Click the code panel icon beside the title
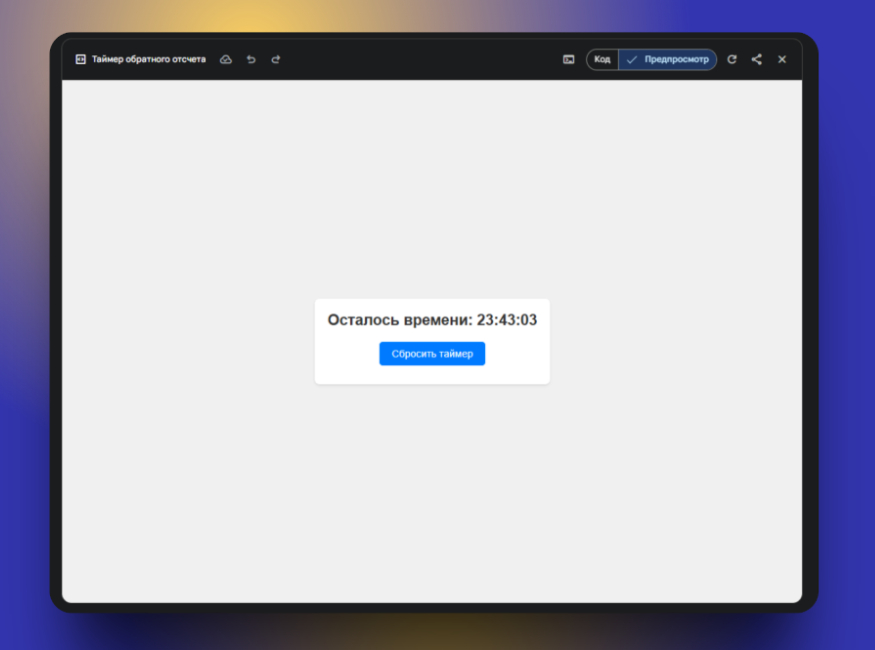This screenshot has height=650, width=875. (x=80, y=59)
